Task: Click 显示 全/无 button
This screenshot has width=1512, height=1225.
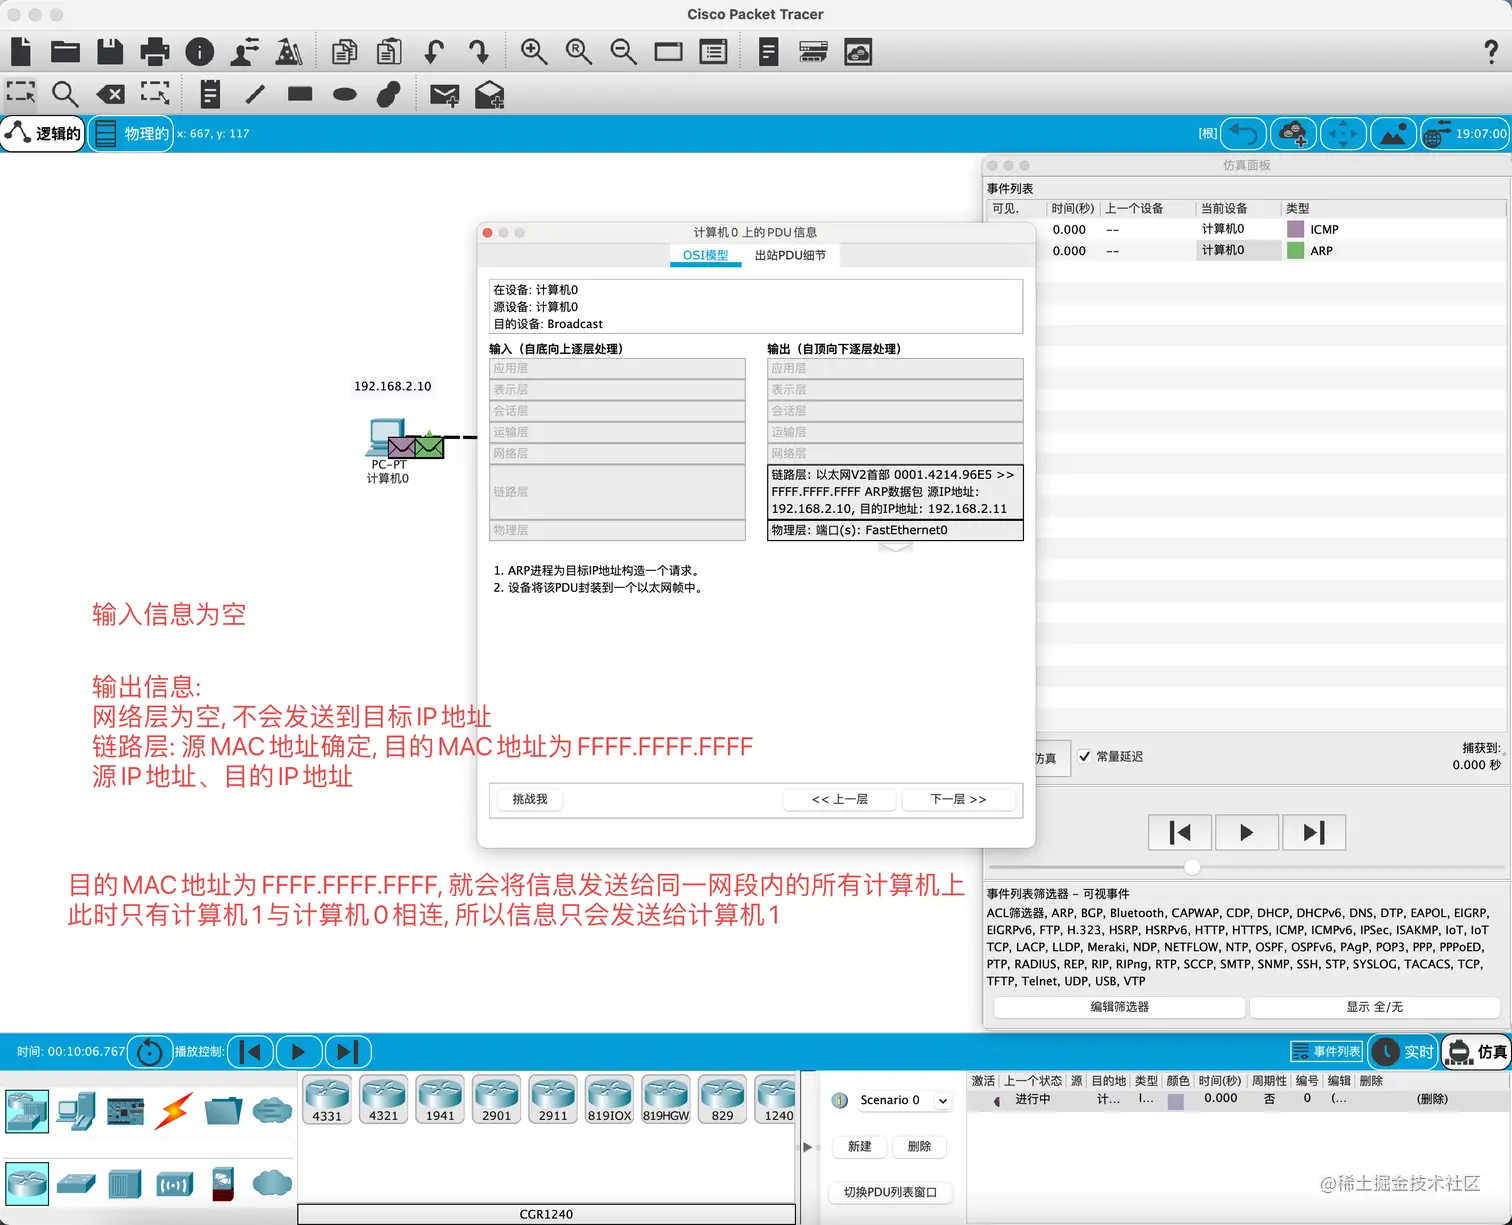Action: pyautogui.click(x=1374, y=1007)
